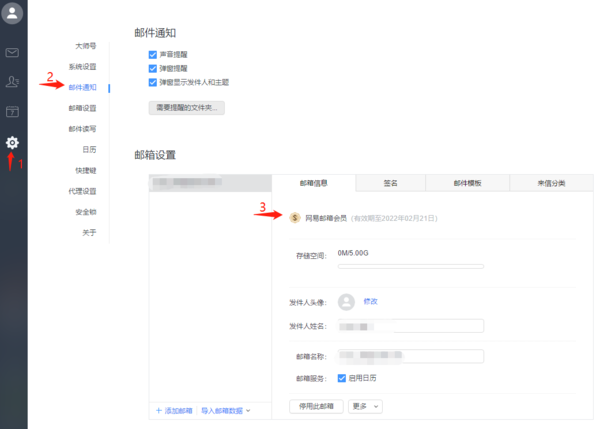Image resolution: width=600 pixels, height=429 pixels.
Task: Click the sender avatar placeholder image
Action: [346, 301]
